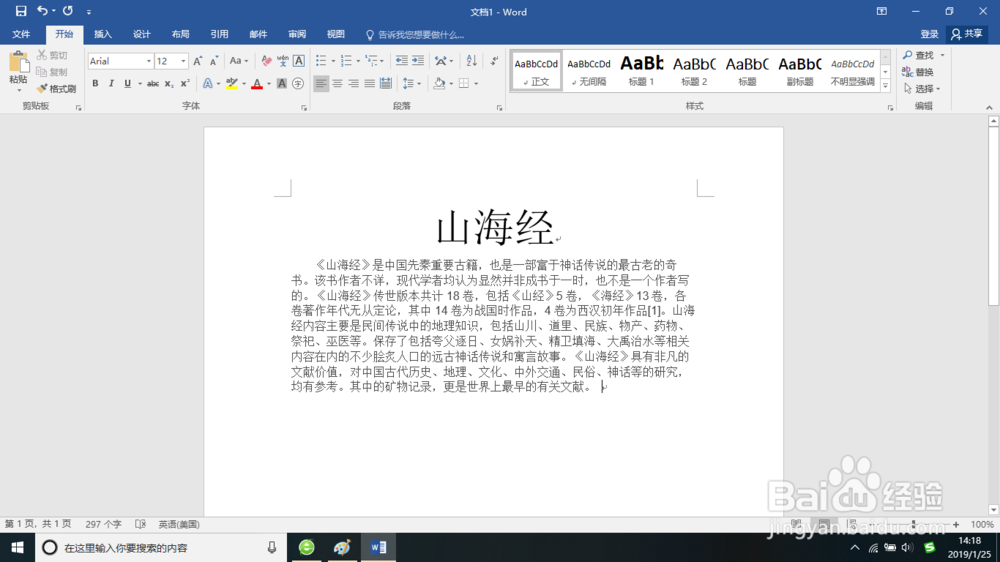Sort the text with the A-Z sort icon
Image resolution: width=1000 pixels, height=562 pixels.
click(x=471, y=61)
